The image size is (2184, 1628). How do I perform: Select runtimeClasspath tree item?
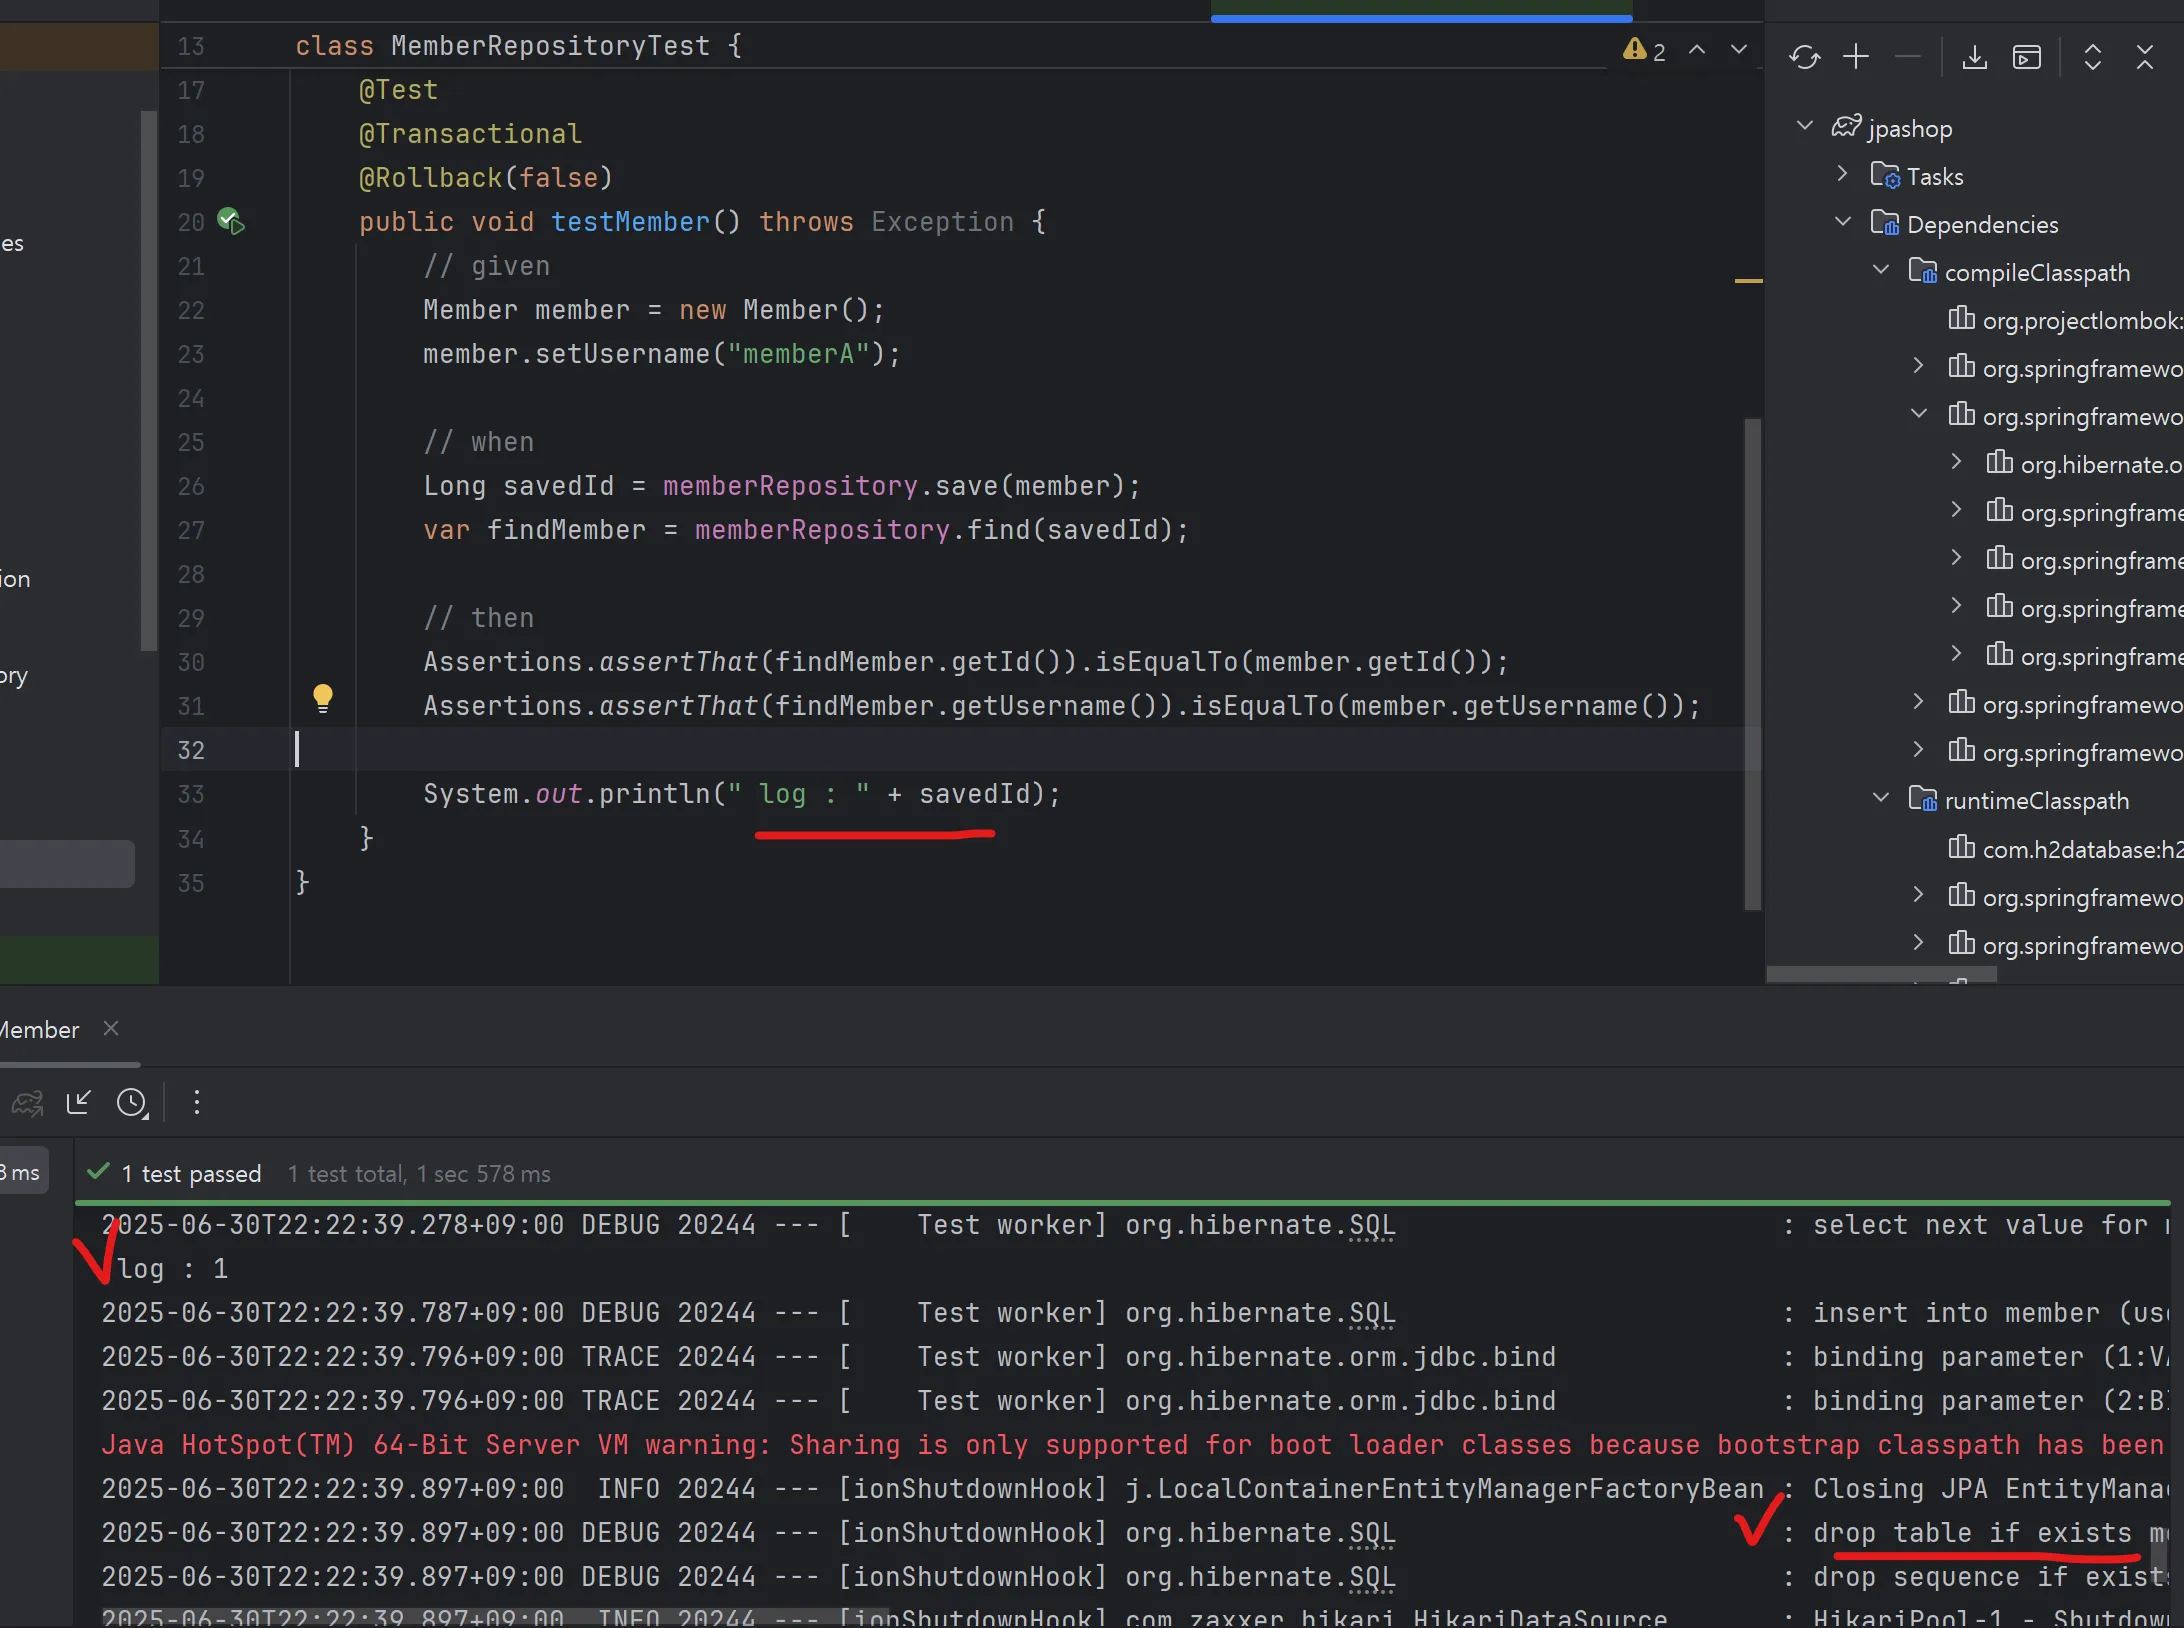click(x=2036, y=800)
